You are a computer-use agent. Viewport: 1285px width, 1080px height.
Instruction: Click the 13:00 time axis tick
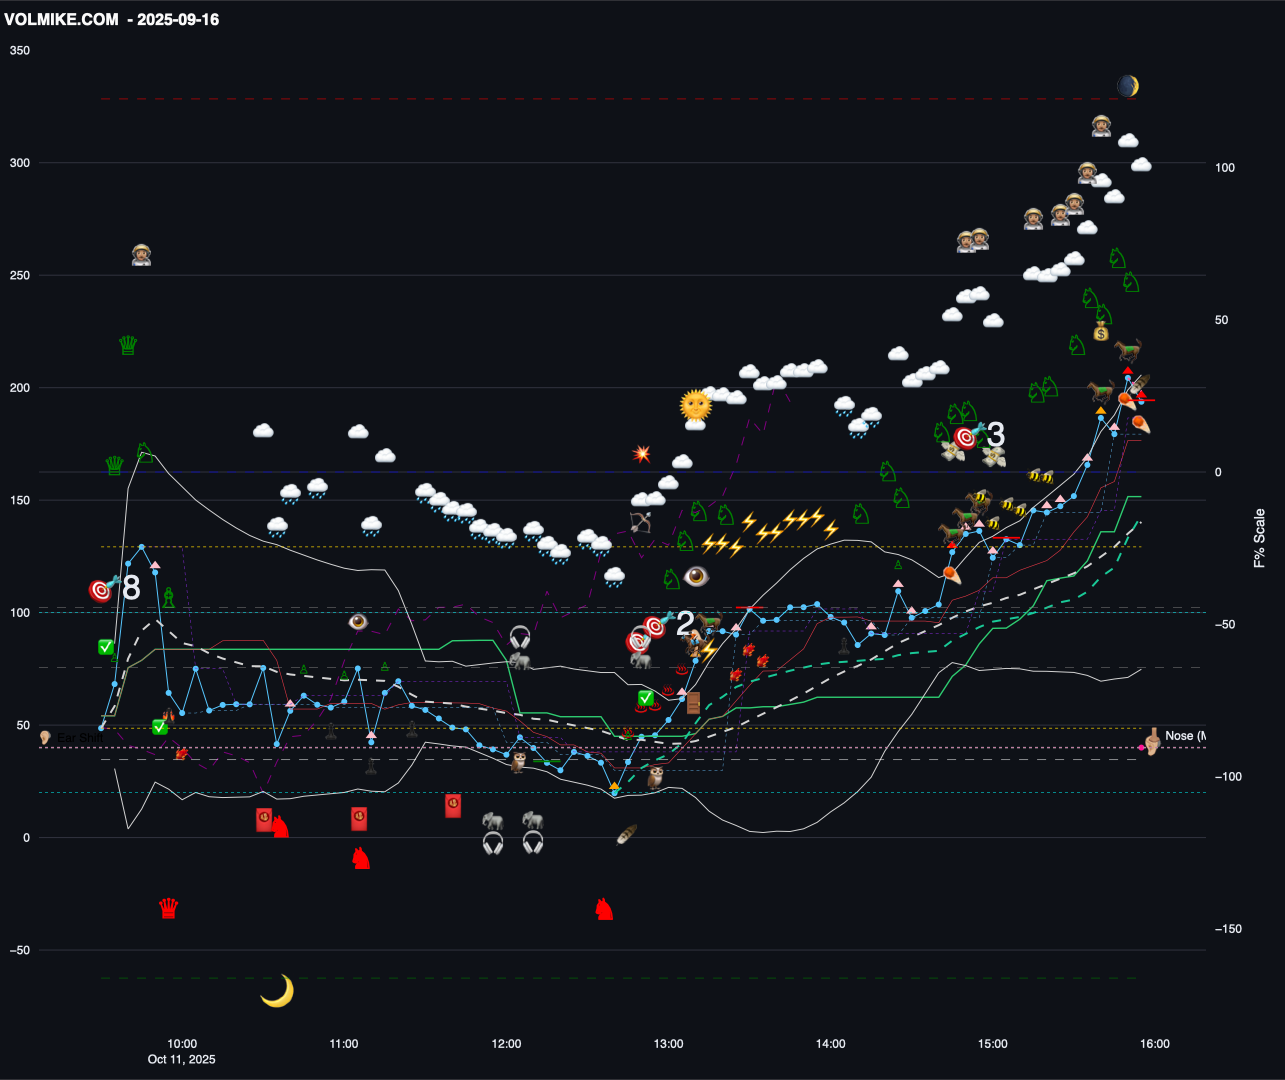click(x=668, y=1044)
